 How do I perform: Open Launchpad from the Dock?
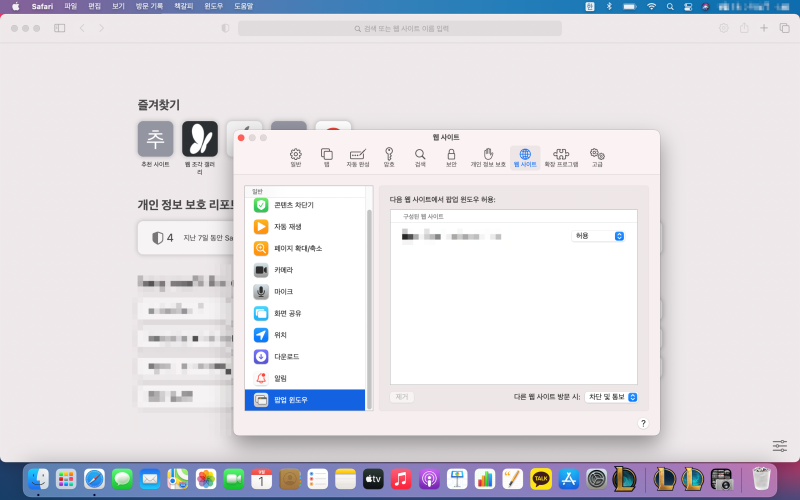pos(66,479)
